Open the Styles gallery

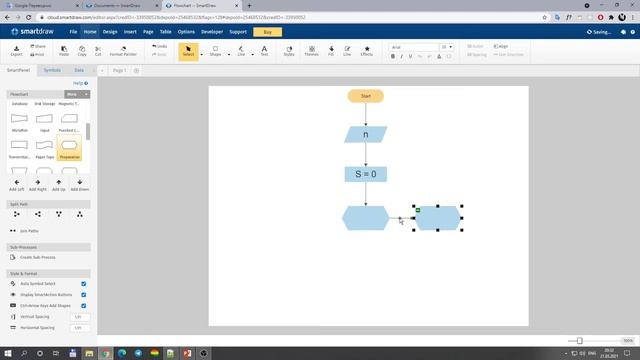pyautogui.click(x=289, y=51)
